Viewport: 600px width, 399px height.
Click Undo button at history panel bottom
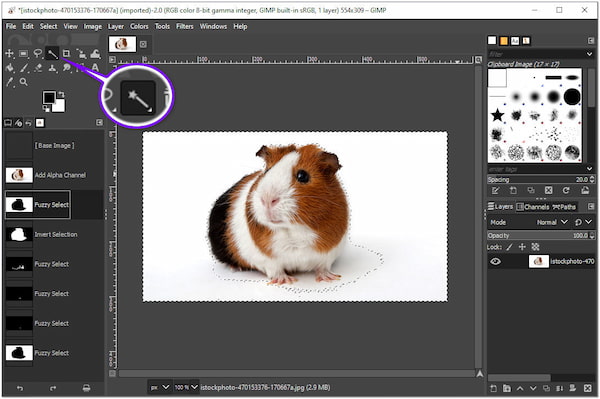click(20, 388)
